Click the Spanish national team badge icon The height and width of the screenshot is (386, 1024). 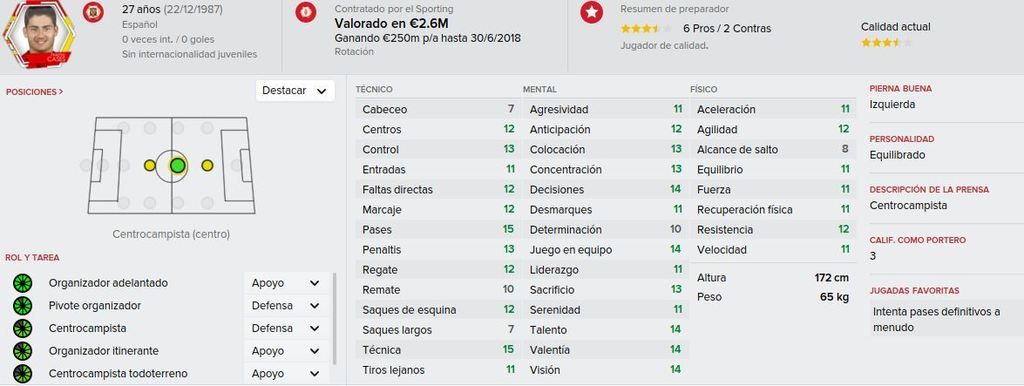click(93, 12)
